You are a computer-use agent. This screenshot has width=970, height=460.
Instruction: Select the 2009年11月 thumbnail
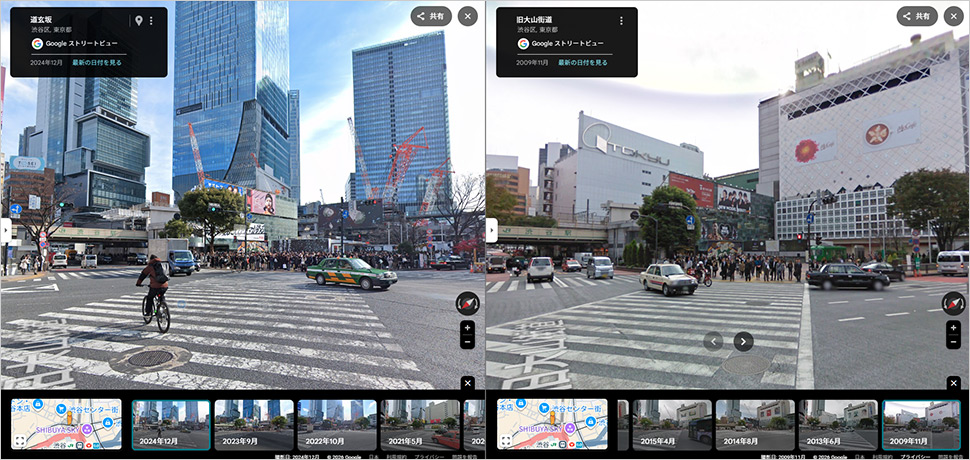(x=921, y=424)
